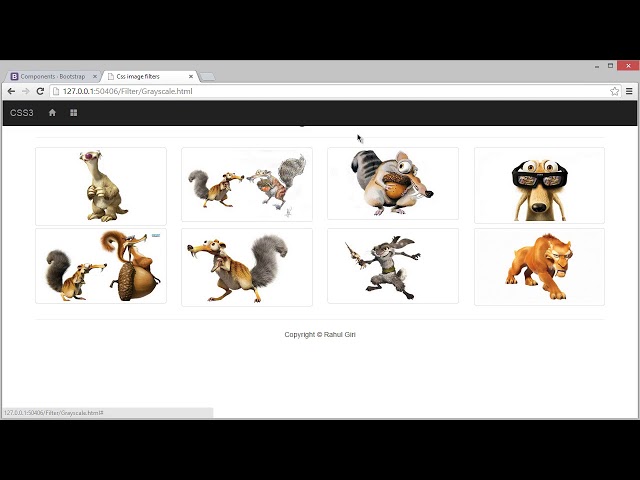Go back using the browser back arrow

tap(11, 91)
